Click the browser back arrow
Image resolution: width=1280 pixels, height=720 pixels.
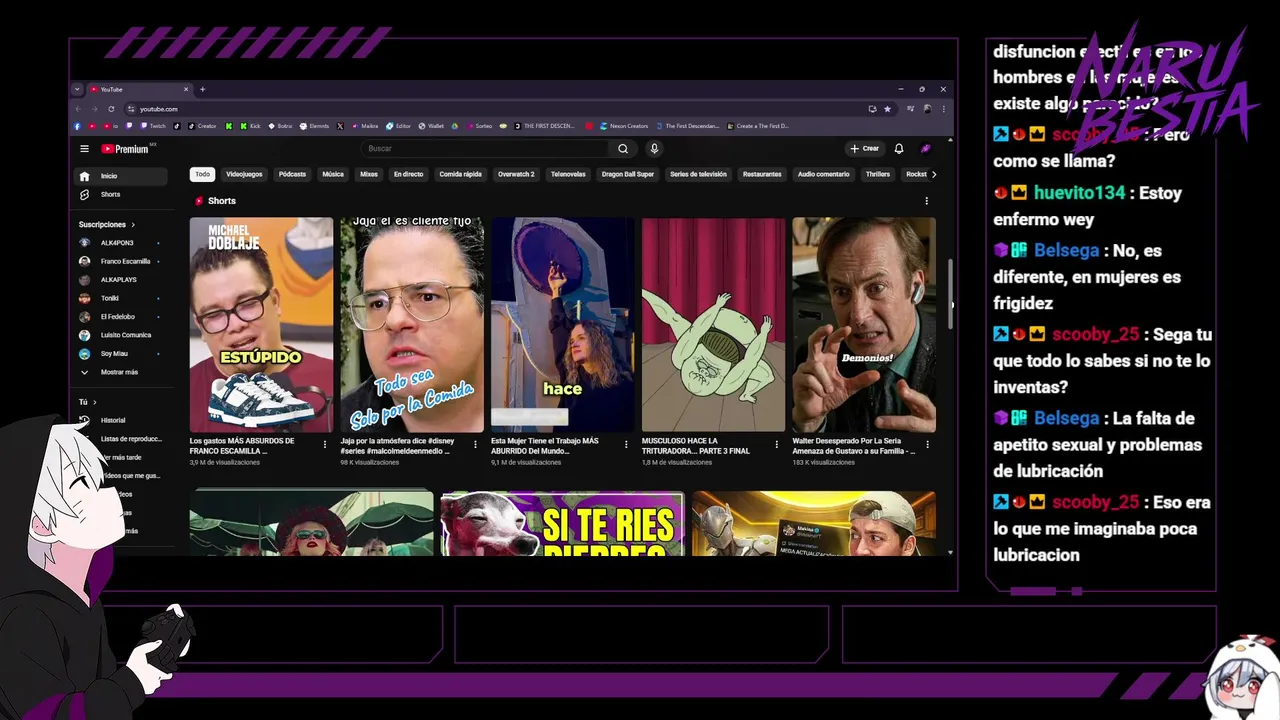(x=78, y=108)
